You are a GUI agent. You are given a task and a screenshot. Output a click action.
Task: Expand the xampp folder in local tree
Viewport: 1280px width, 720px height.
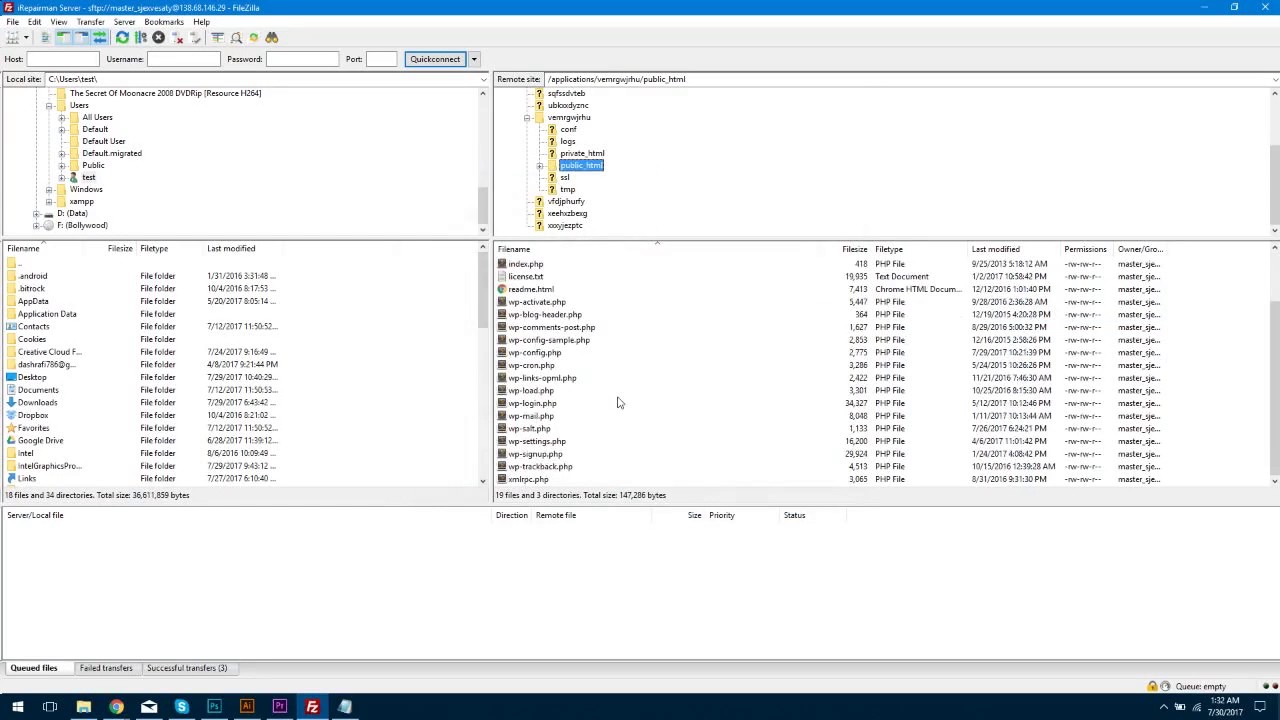48,201
